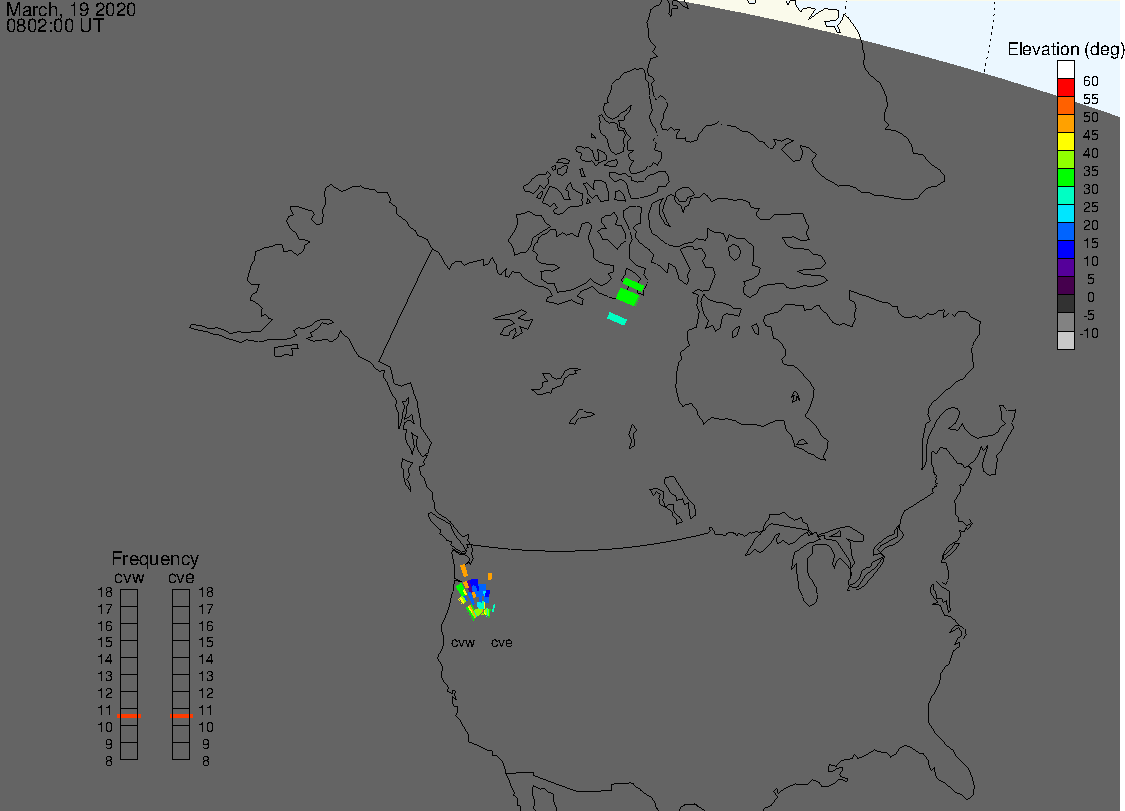
Task: Click the "March, 19 2020" date label
Action: click(x=70, y=9)
